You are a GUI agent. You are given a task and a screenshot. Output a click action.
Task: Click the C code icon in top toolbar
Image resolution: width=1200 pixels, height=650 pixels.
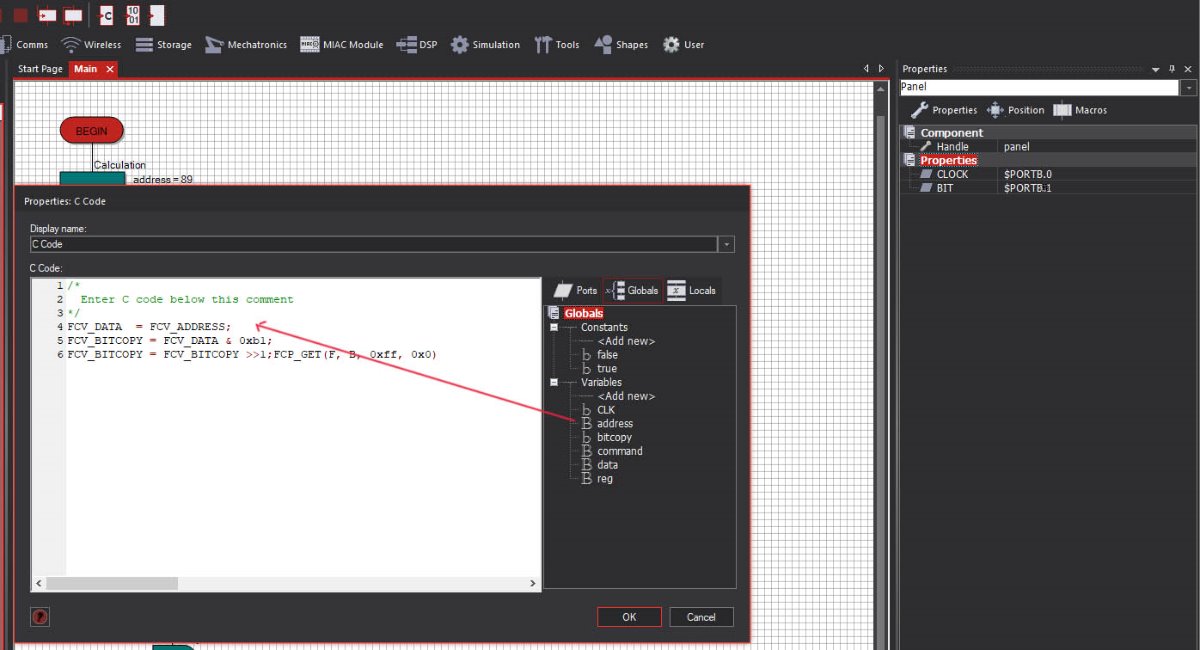coord(106,15)
